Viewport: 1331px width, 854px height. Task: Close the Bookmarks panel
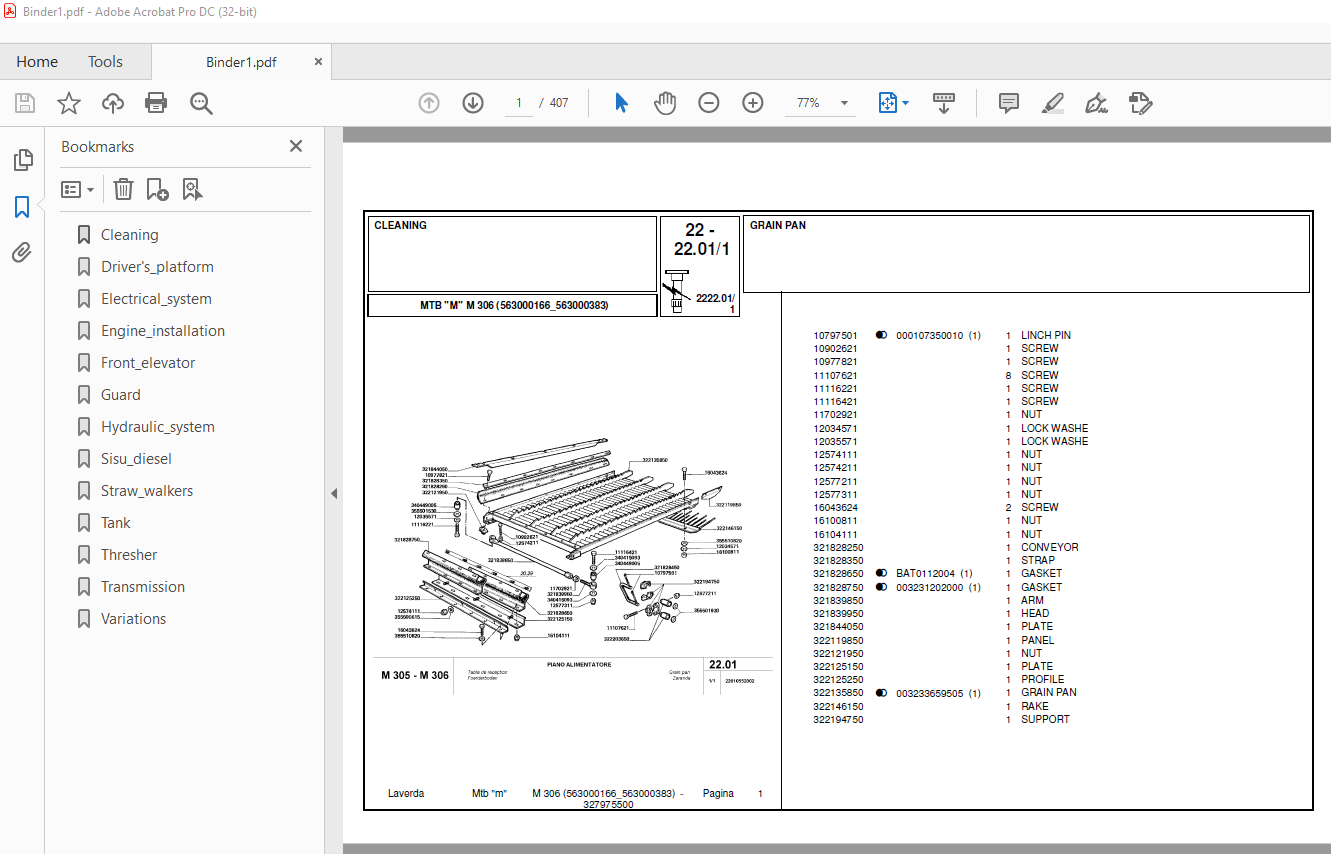point(296,146)
